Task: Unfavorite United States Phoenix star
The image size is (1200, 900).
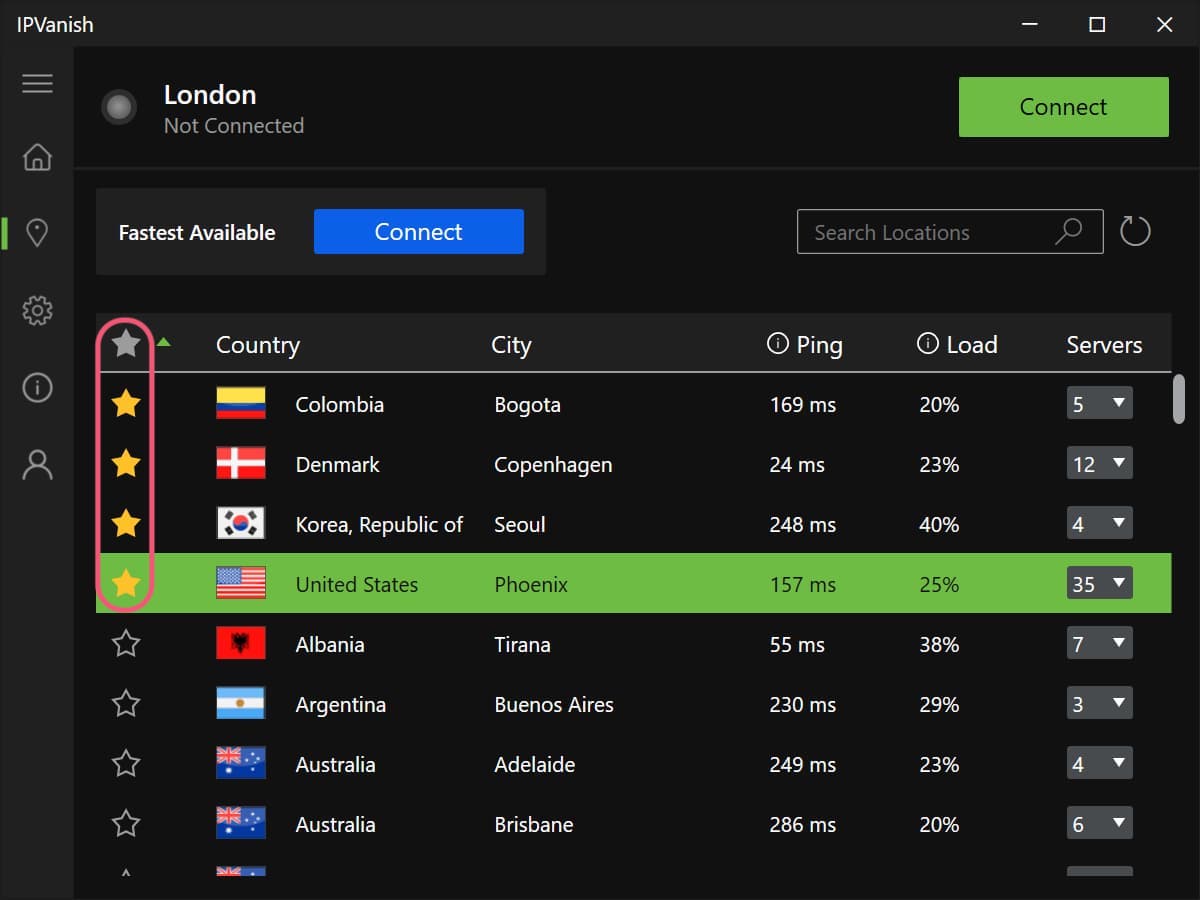Action: tap(126, 584)
